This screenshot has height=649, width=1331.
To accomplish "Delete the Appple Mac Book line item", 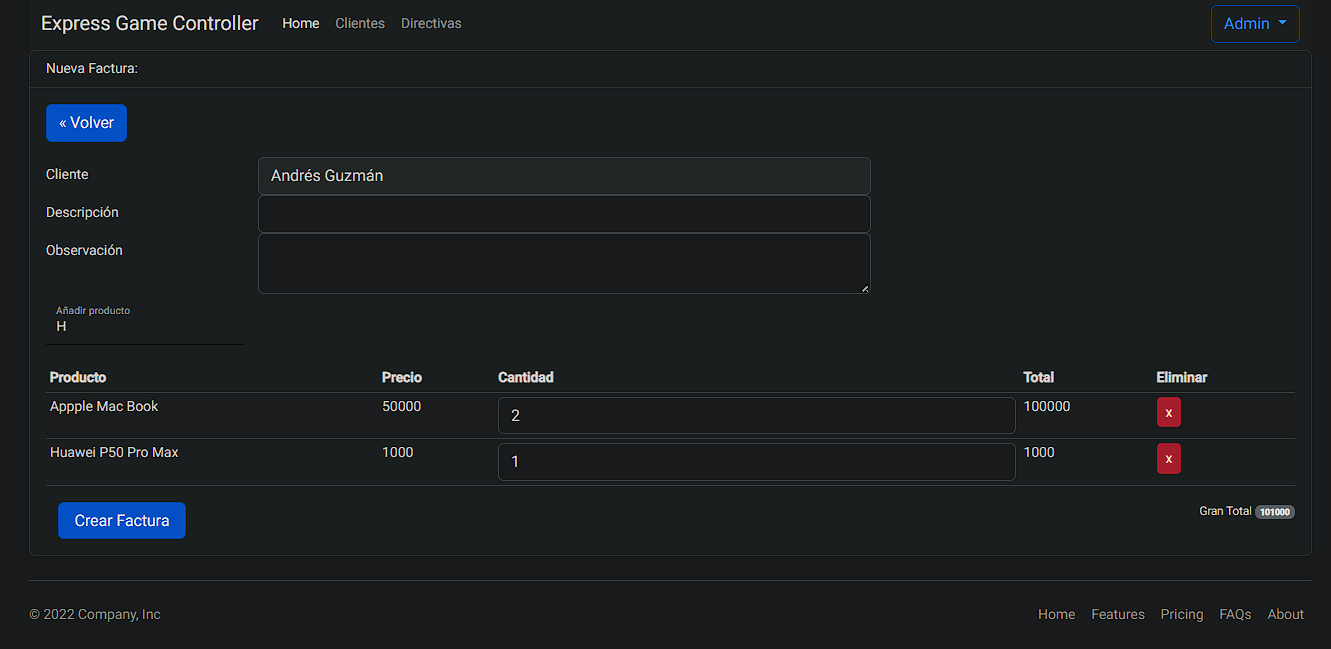I will pos(1168,411).
